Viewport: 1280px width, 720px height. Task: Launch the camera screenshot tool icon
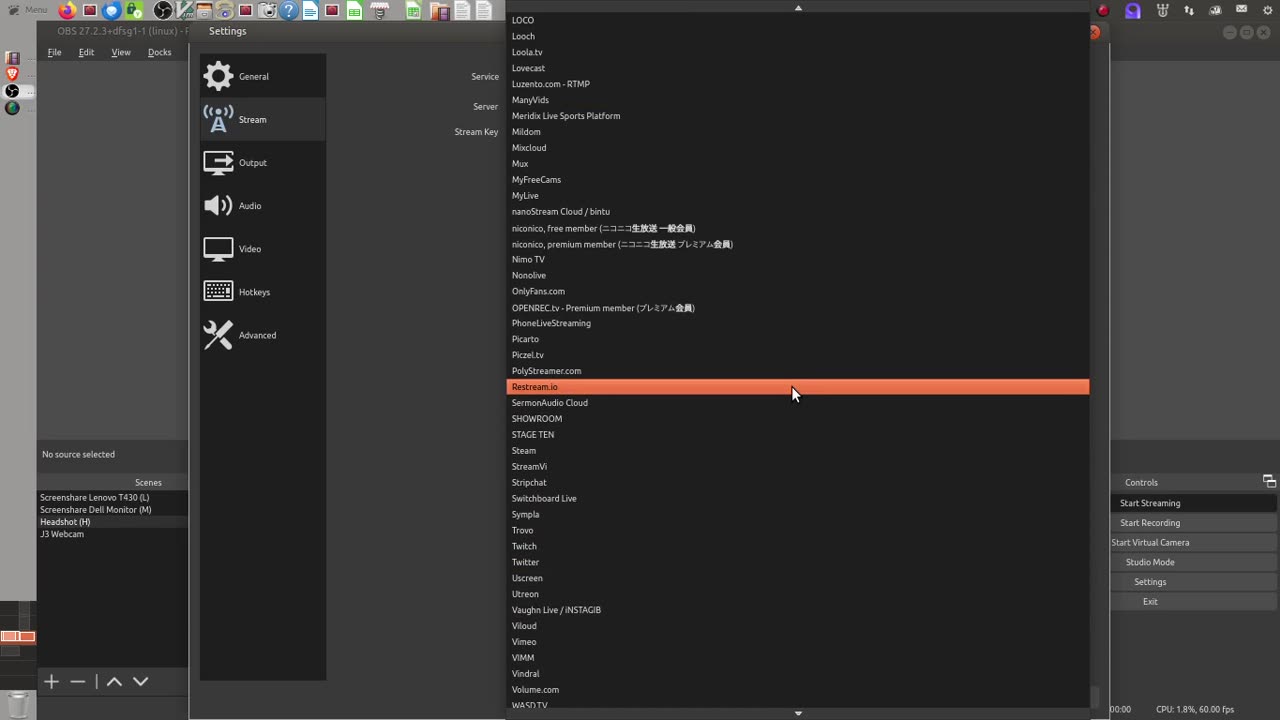click(x=267, y=10)
